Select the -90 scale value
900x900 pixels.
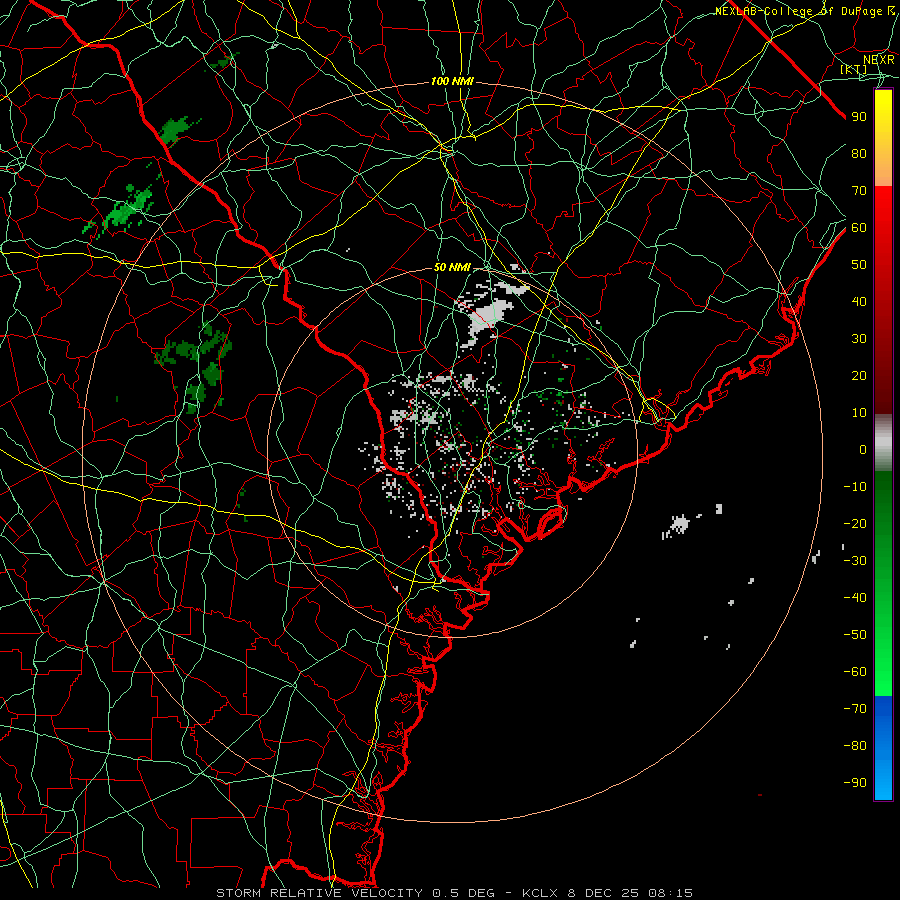click(855, 783)
